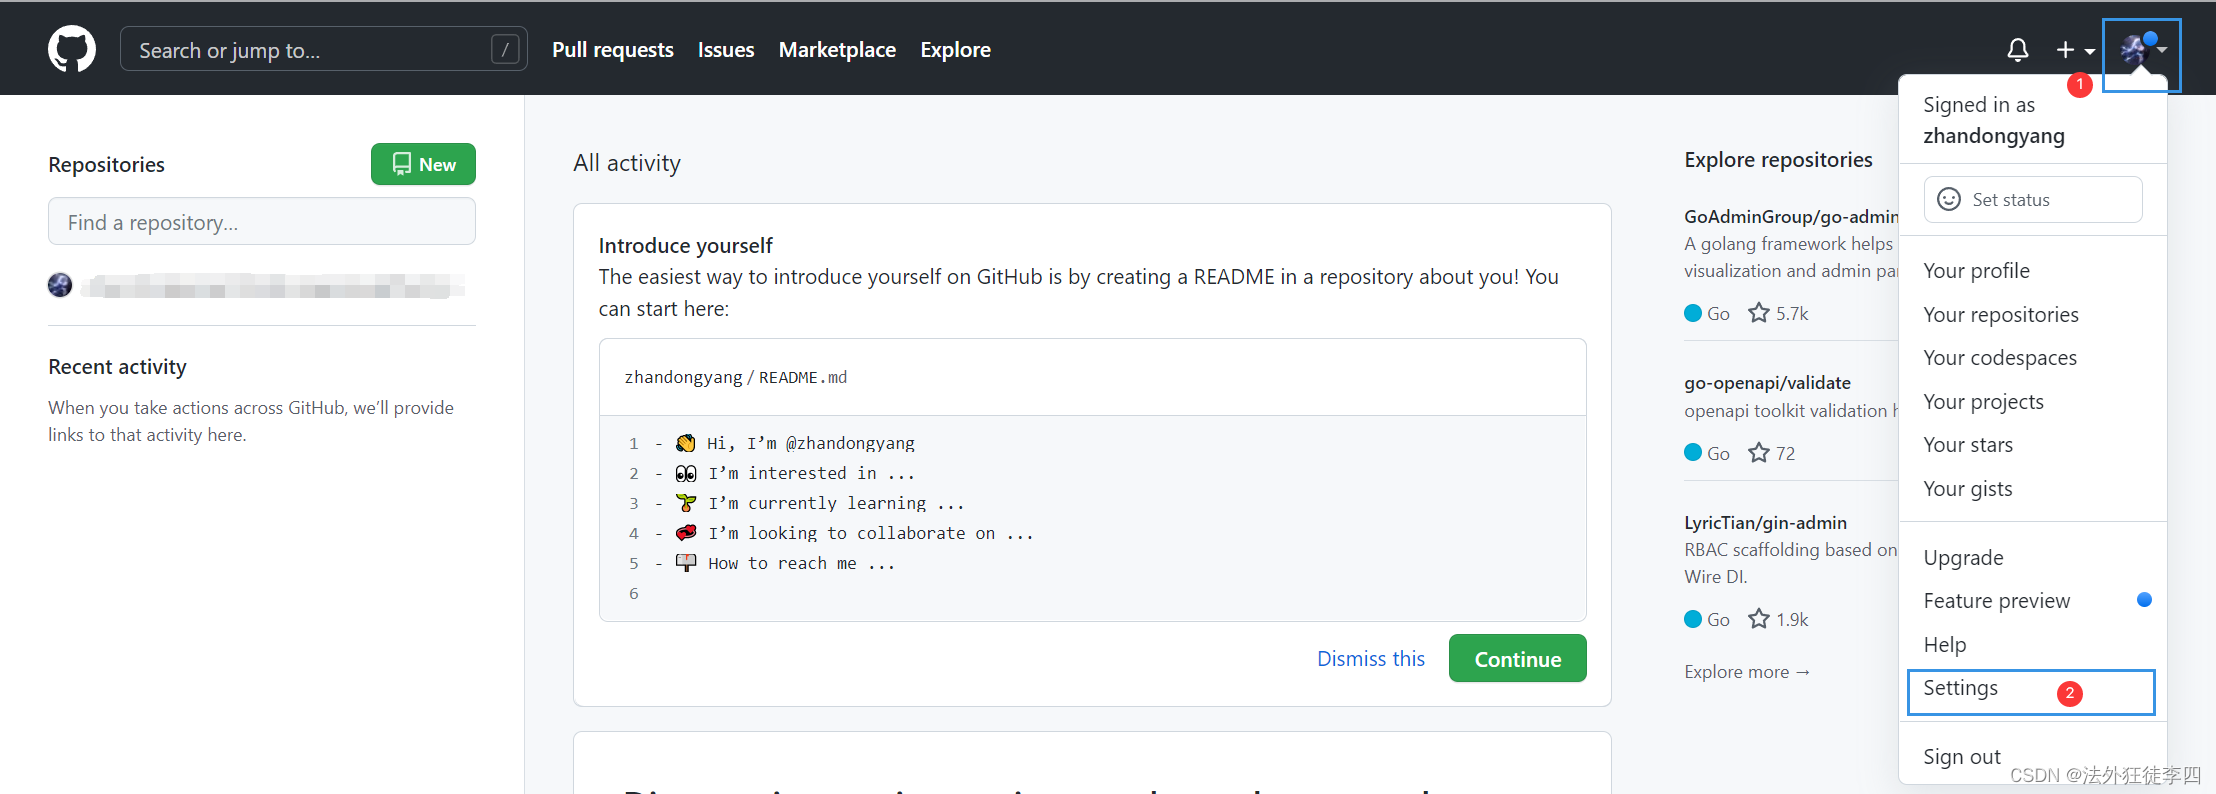Screen dimensions: 2216x794
Task: Click the repository avatar in the sidebar list
Action: pos(60,285)
